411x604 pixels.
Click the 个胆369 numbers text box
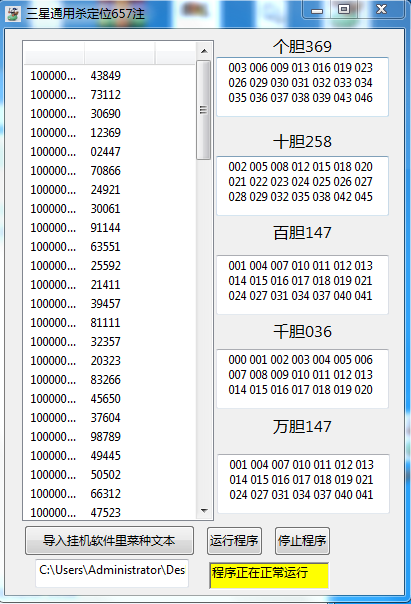(x=302, y=87)
